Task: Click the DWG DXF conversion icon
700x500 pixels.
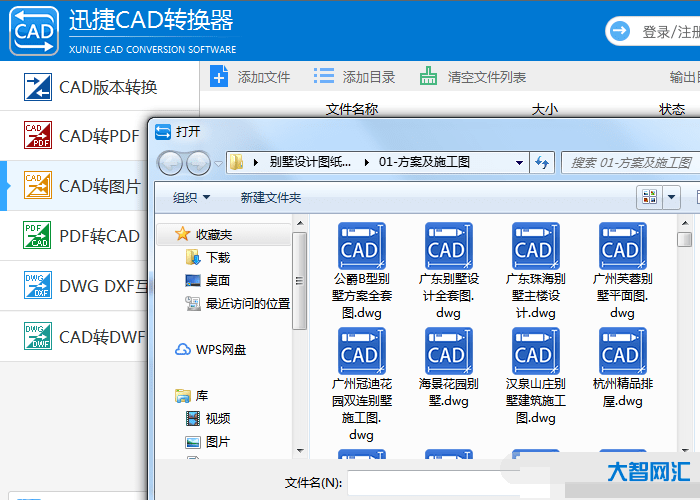Action: (38, 286)
